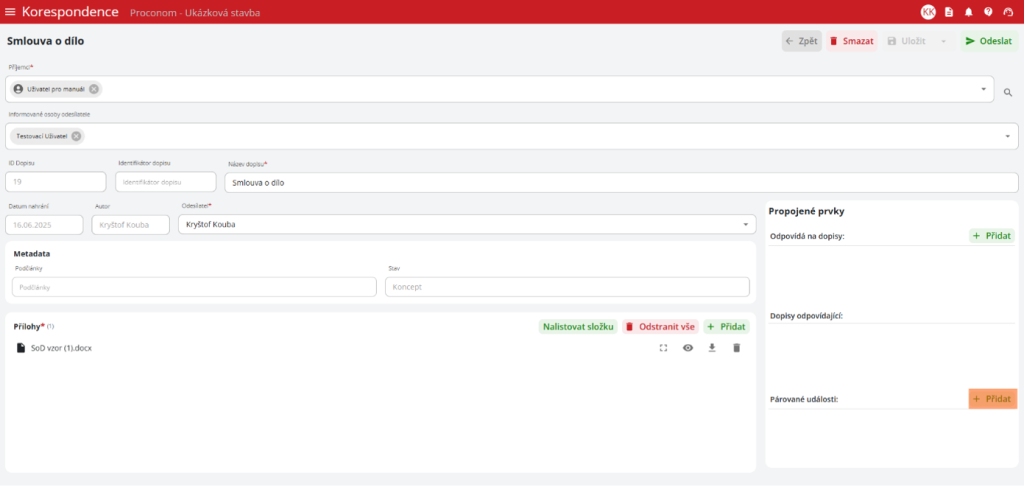Open the notifications bell
Image resolution: width=1024 pixels, height=487 pixels.
[x=968, y=12]
